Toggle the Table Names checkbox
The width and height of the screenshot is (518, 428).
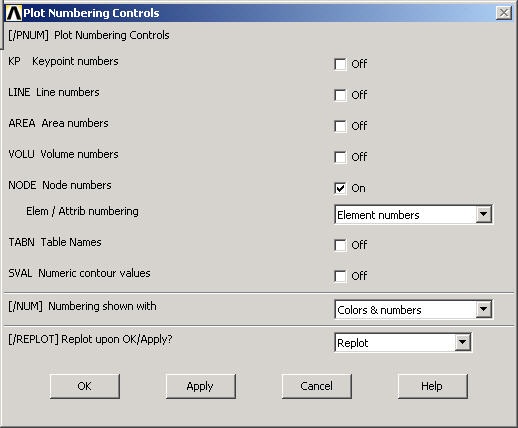(340, 245)
